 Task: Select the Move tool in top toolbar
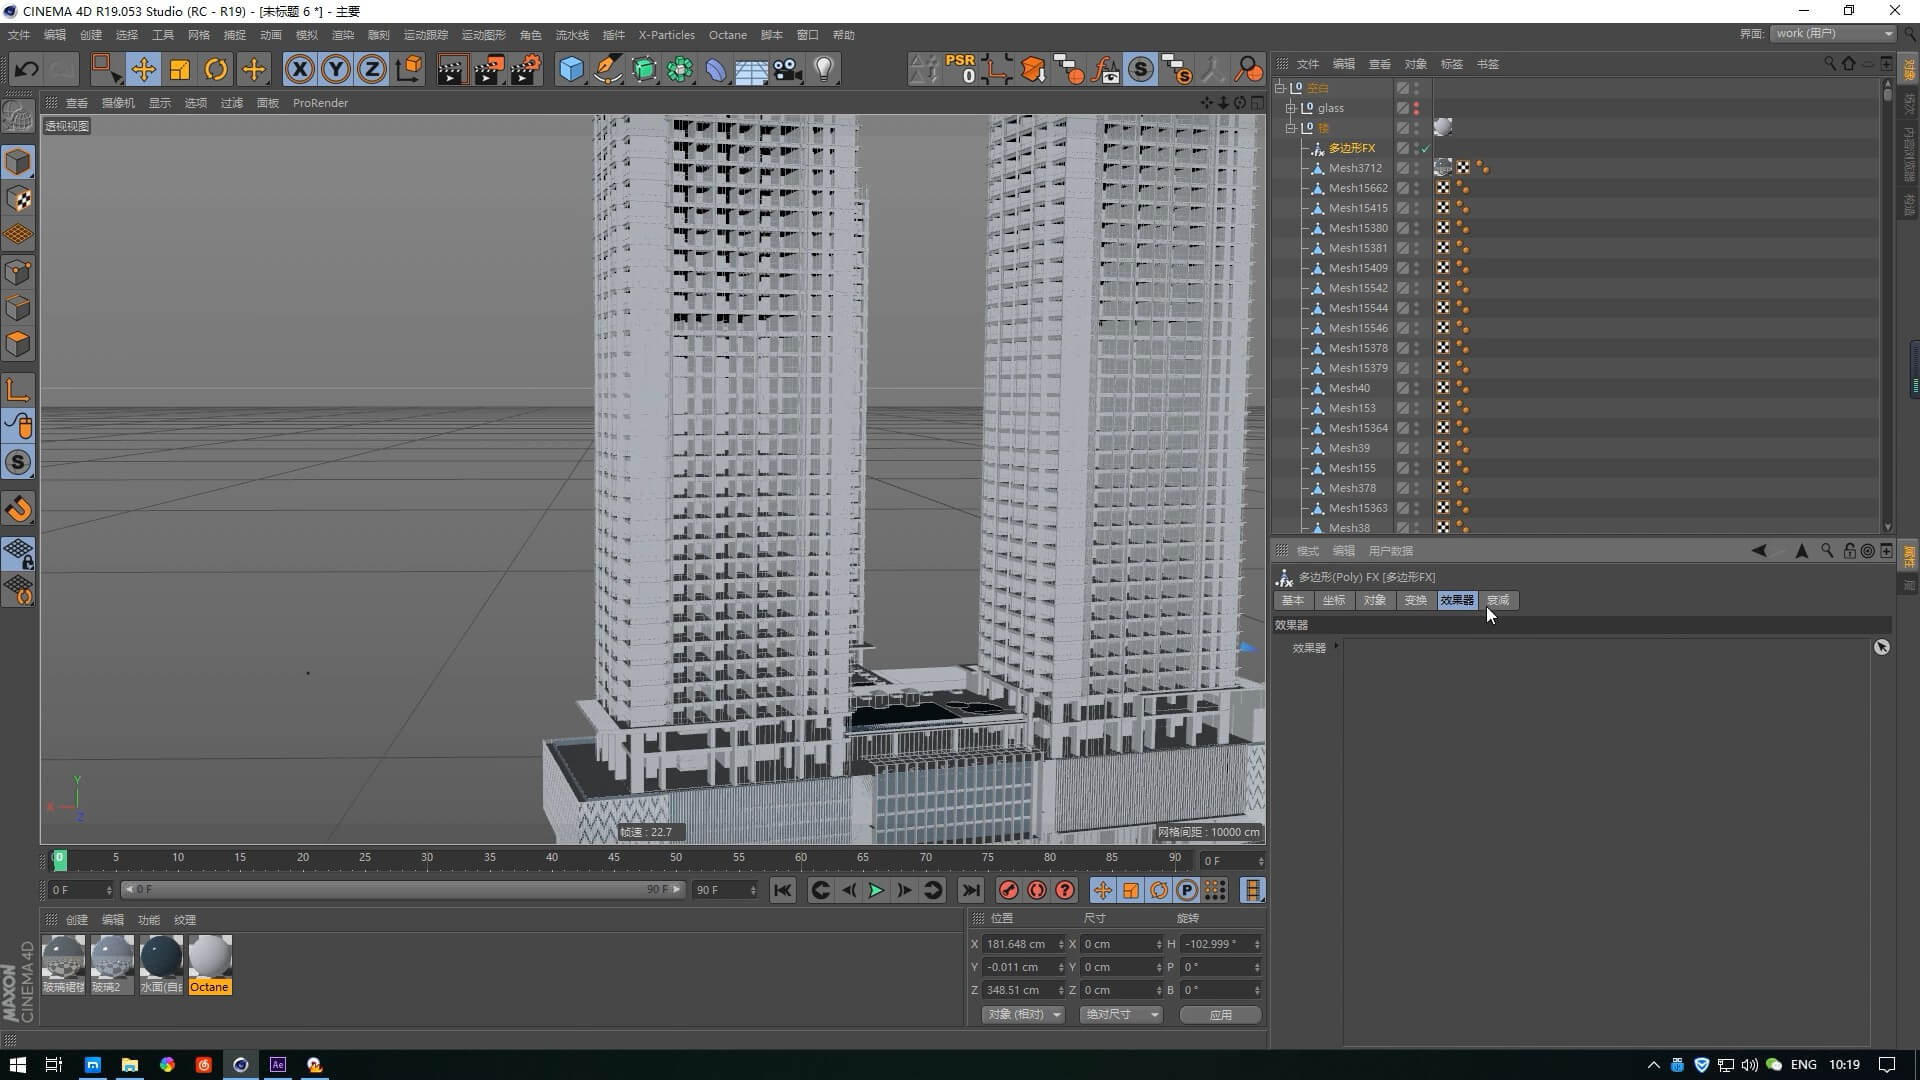(143, 69)
